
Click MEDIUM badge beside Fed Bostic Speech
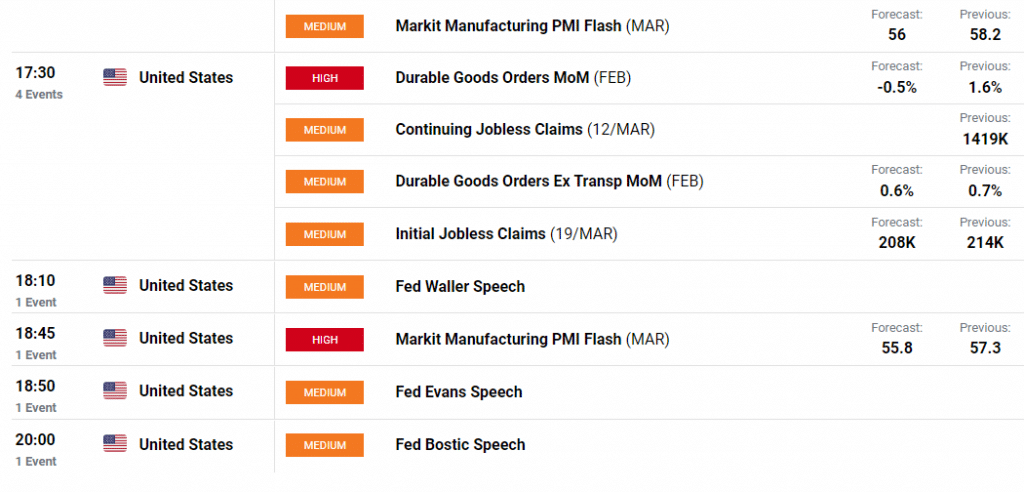325,444
